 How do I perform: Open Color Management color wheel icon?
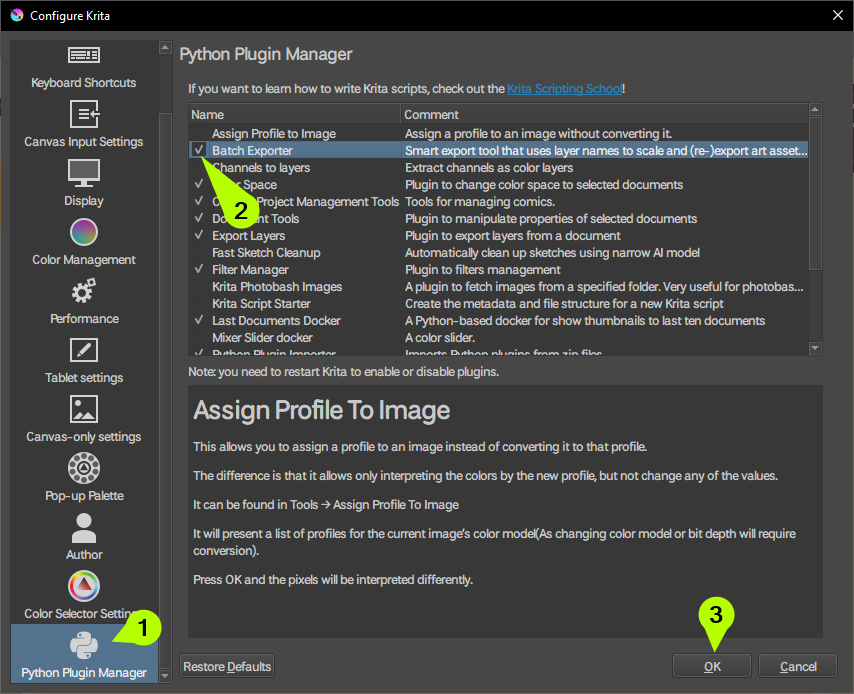[x=83, y=232]
